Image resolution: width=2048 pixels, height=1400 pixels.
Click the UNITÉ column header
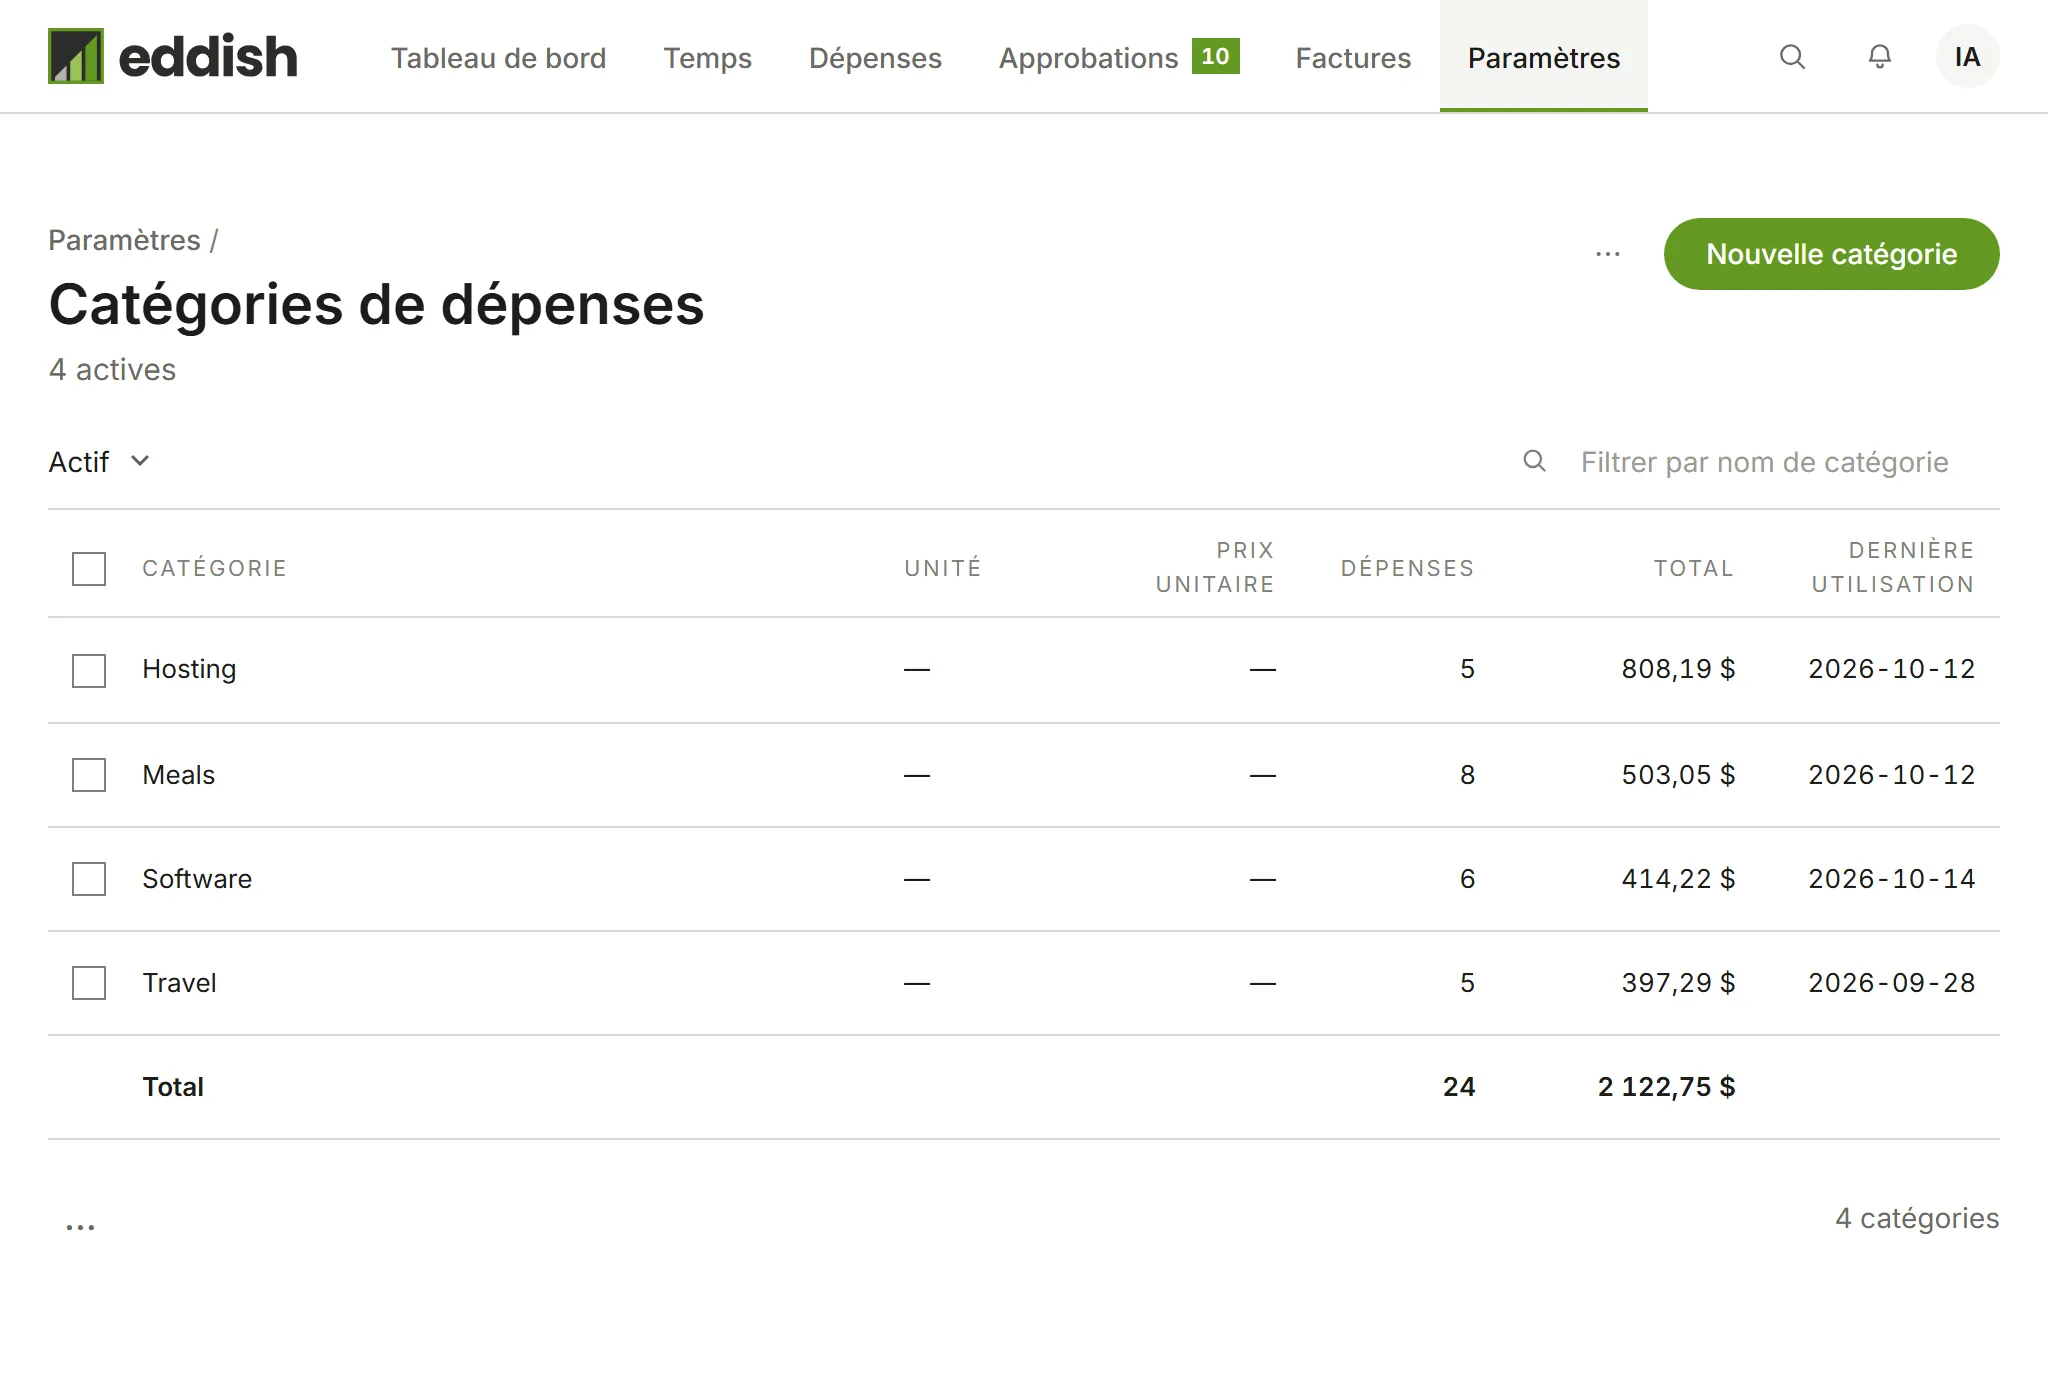point(943,568)
